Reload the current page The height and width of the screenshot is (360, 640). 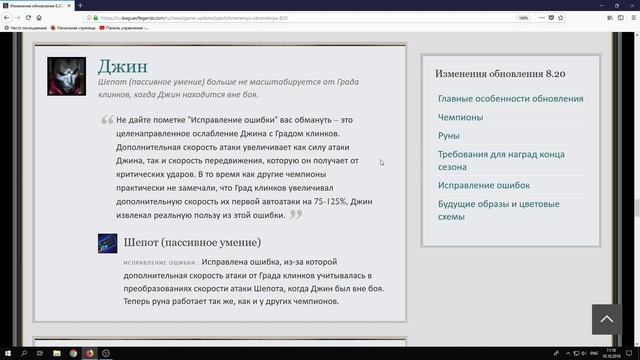coord(28,18)
